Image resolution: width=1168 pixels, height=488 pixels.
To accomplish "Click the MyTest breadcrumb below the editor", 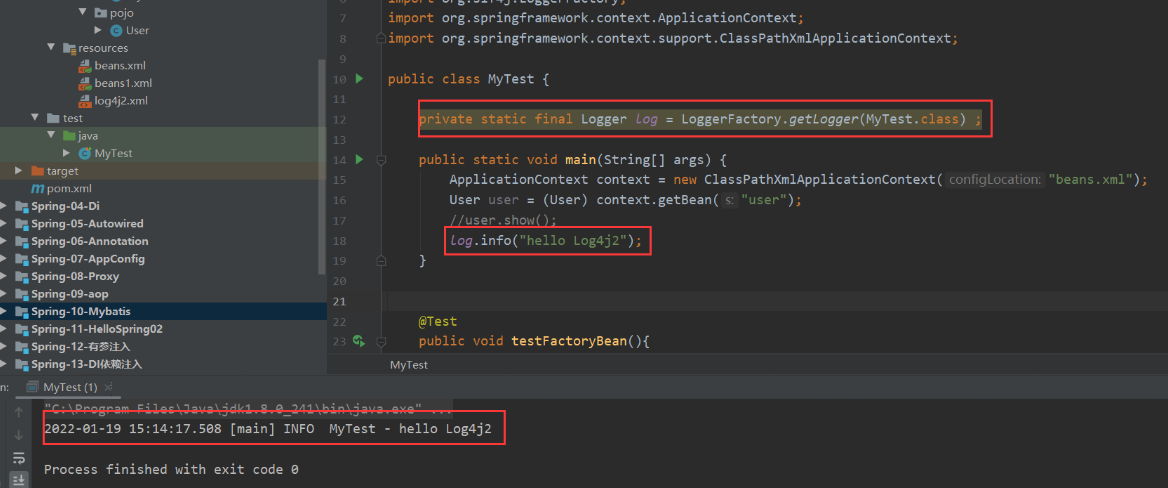I will (409, 365).
